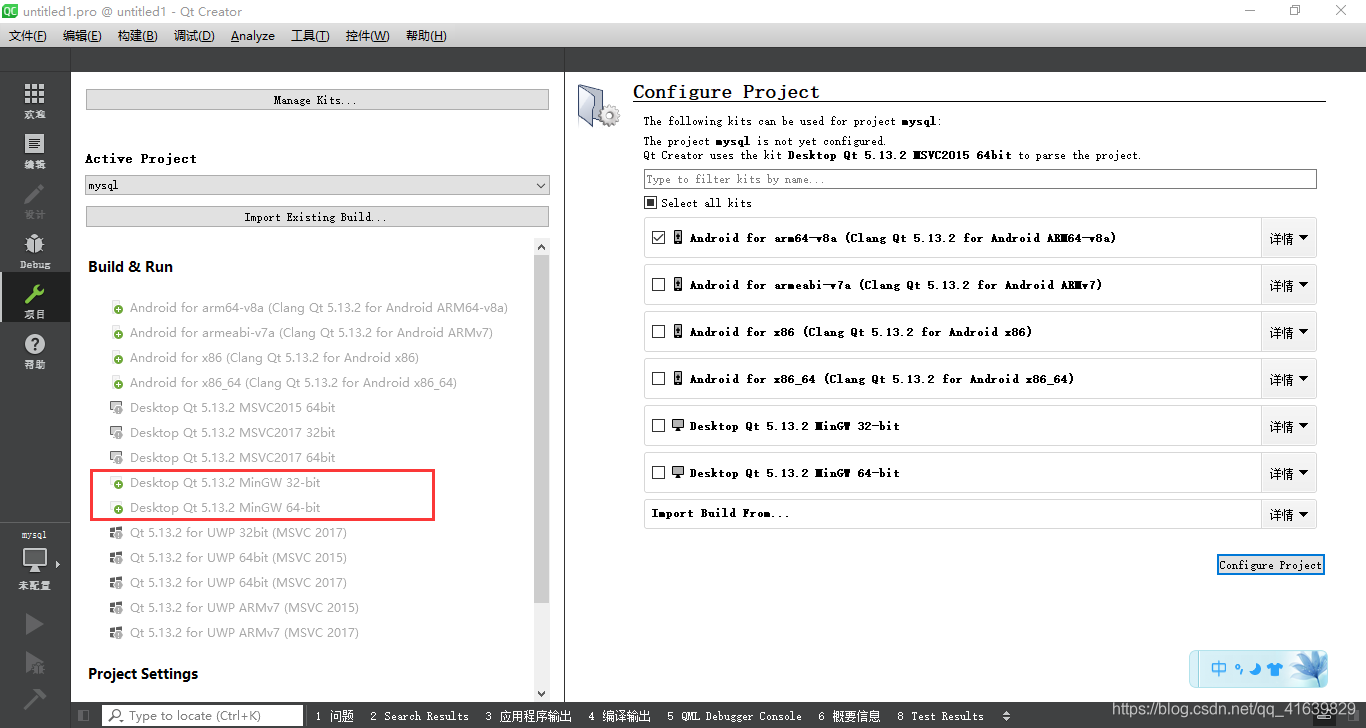Check Desktop Qt 5.13.2 MinGW 32-bit checkbox
This screenshot has height=728, width=1366.
[x=658, y=426]
